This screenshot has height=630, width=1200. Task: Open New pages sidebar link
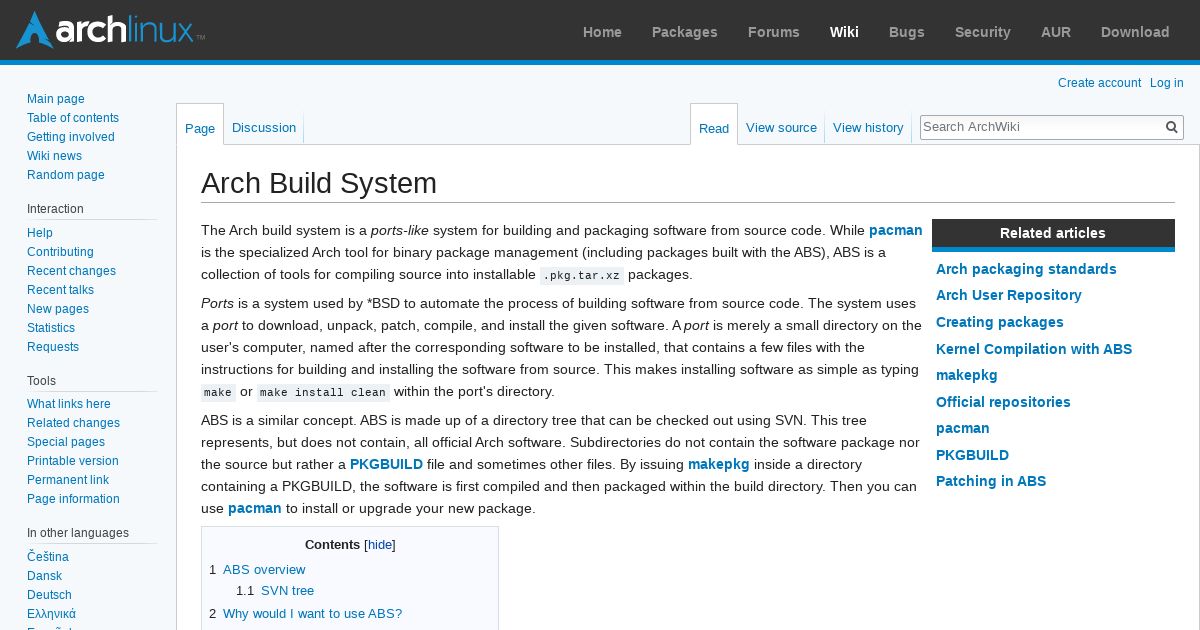58,309
